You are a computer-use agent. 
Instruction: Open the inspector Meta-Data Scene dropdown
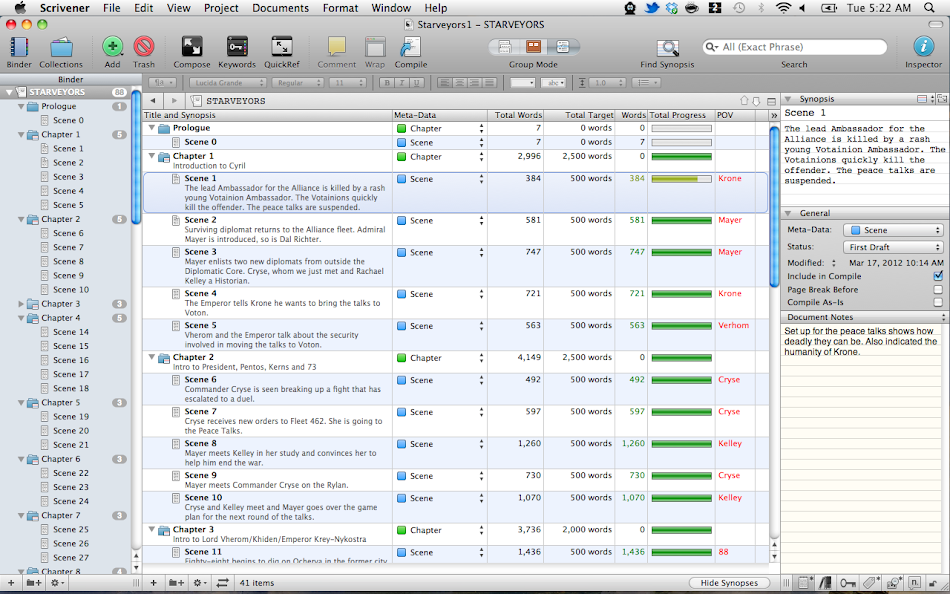893,230
